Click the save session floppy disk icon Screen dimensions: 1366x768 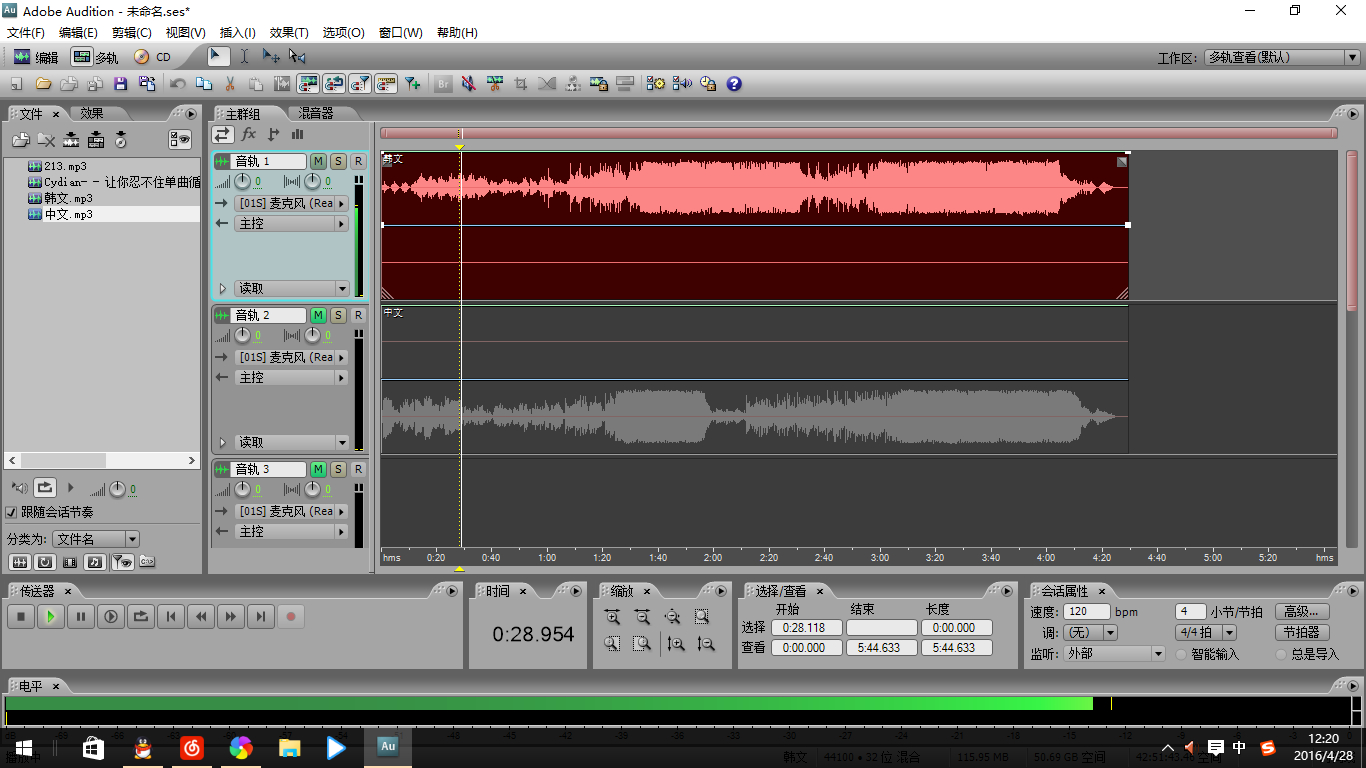(121, 84)
